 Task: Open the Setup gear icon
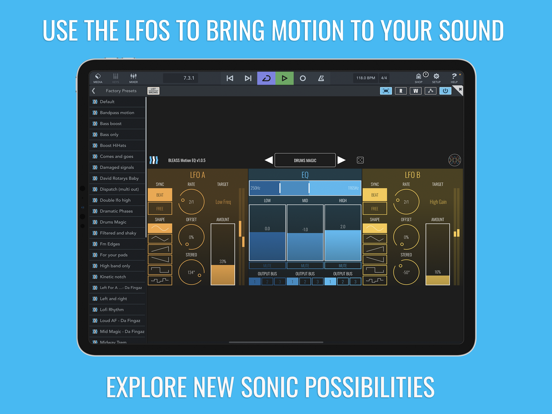coord(436,78)
